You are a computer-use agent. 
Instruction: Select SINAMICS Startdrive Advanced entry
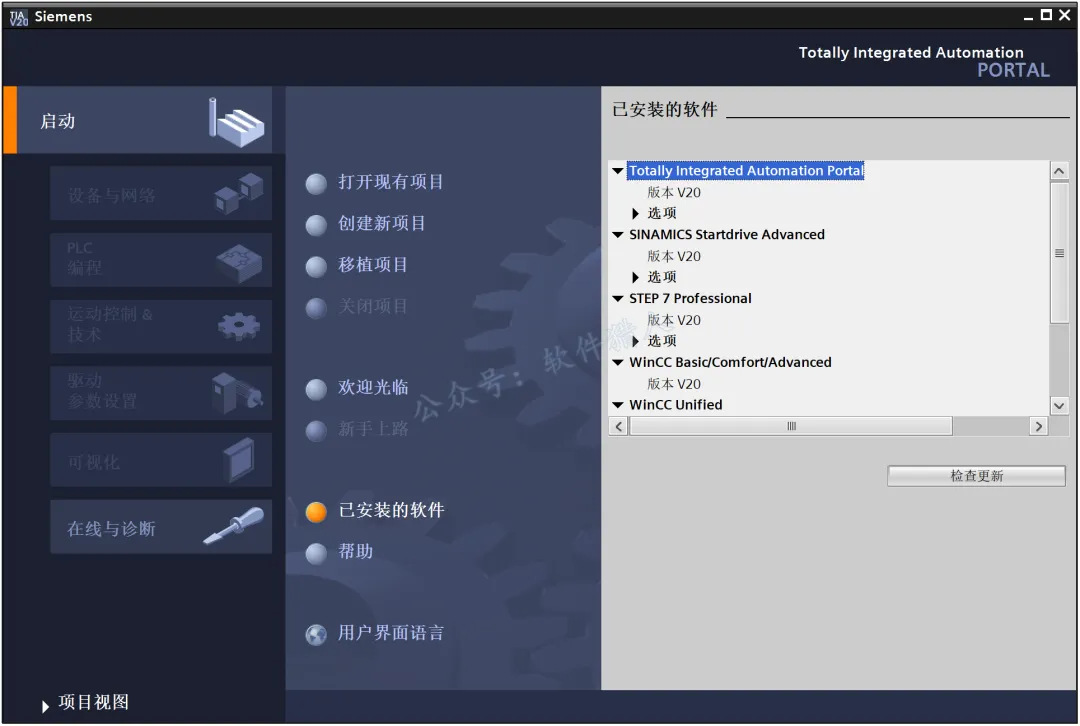pos(727,235)
